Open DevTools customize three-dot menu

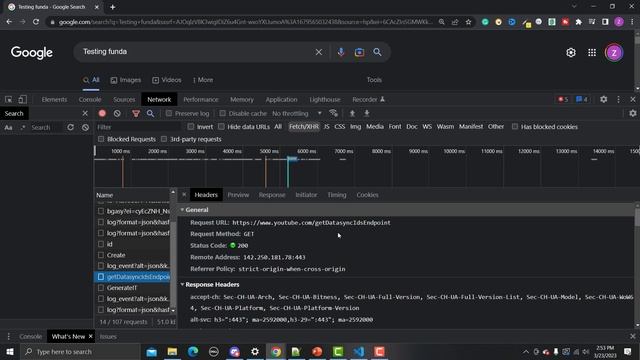(618, 99)
